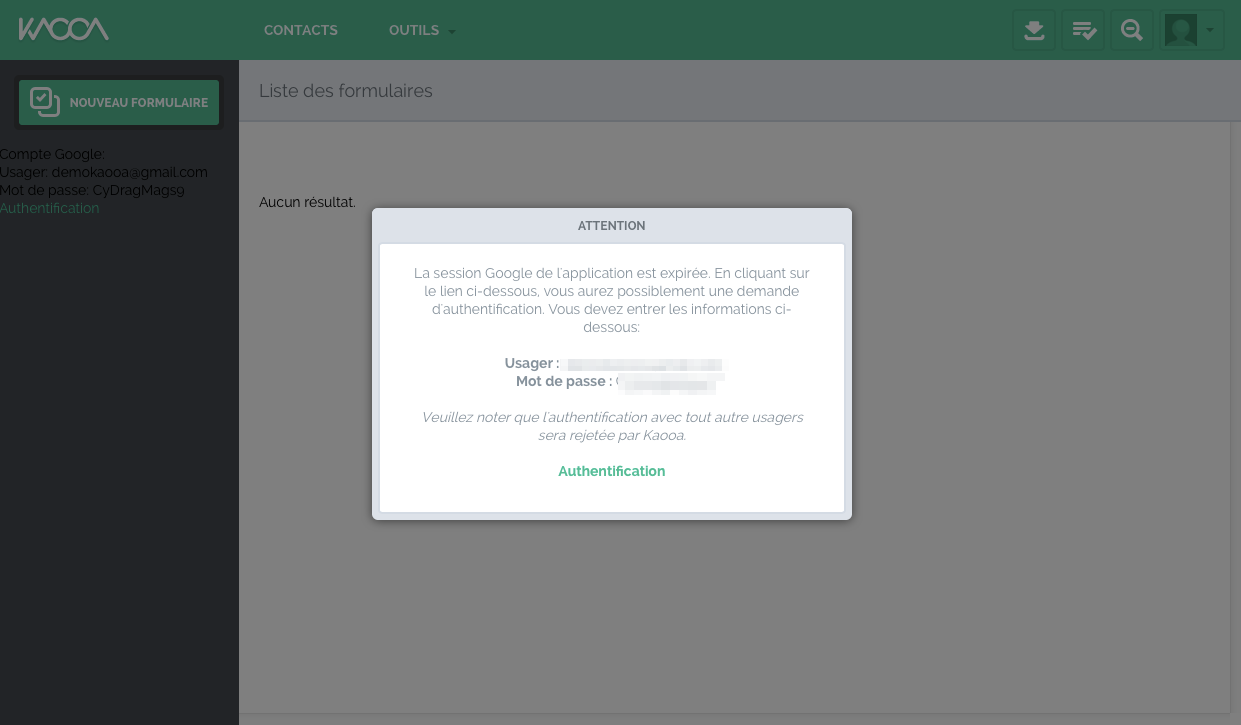Image resolution: width=1241 pixels, height=725 pixels.
Task: Open the user avatar menu
Action: [x=1192, y=30]
